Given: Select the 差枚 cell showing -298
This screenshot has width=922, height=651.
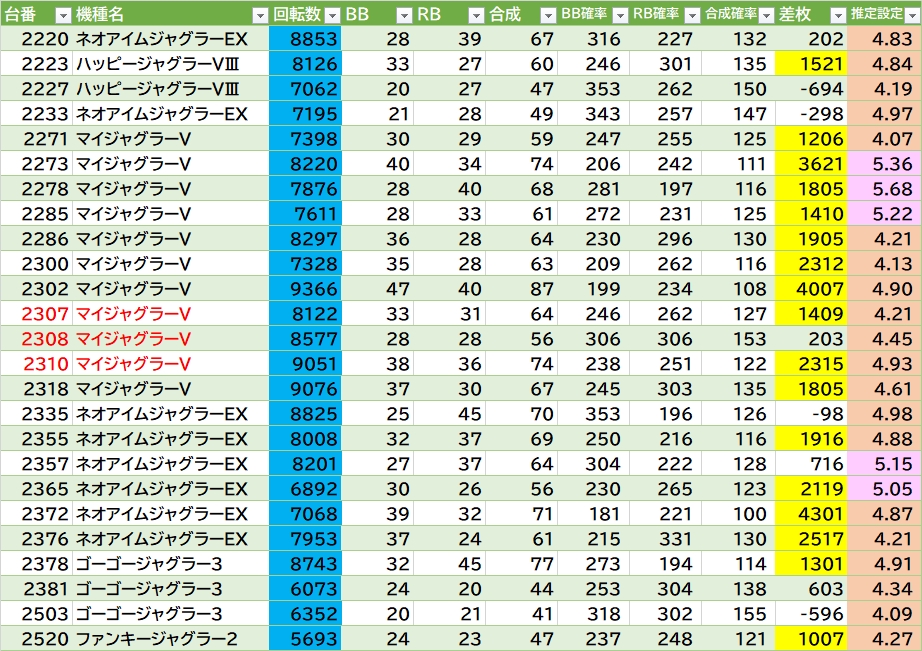Looking at the screenshot, I should [x=811, y=113].
